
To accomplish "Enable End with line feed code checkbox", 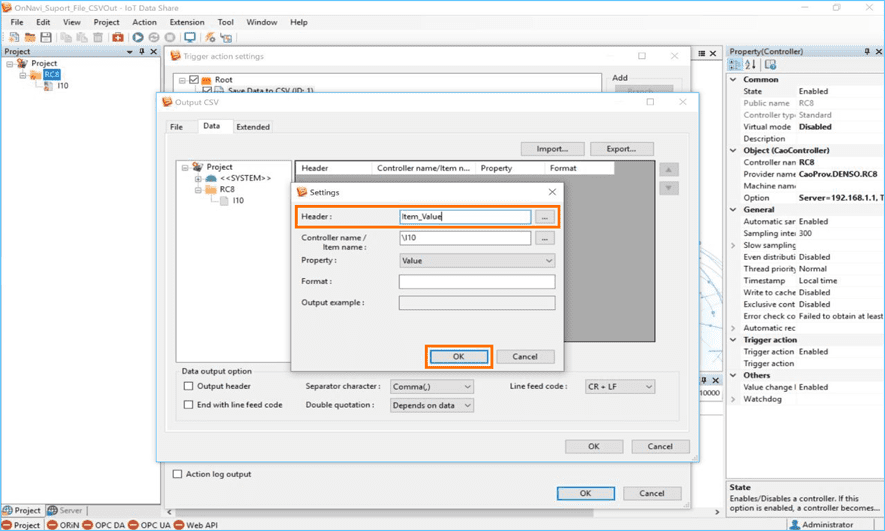I will [x=189, y=405].
